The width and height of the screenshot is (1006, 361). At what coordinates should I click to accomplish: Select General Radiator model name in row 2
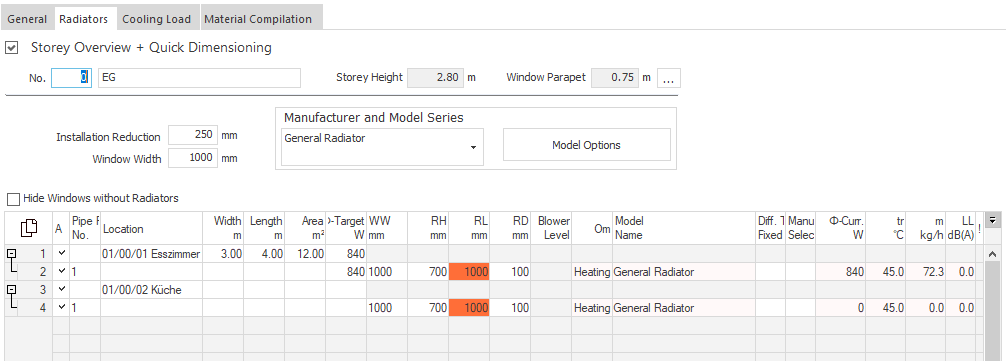[683, 272]
